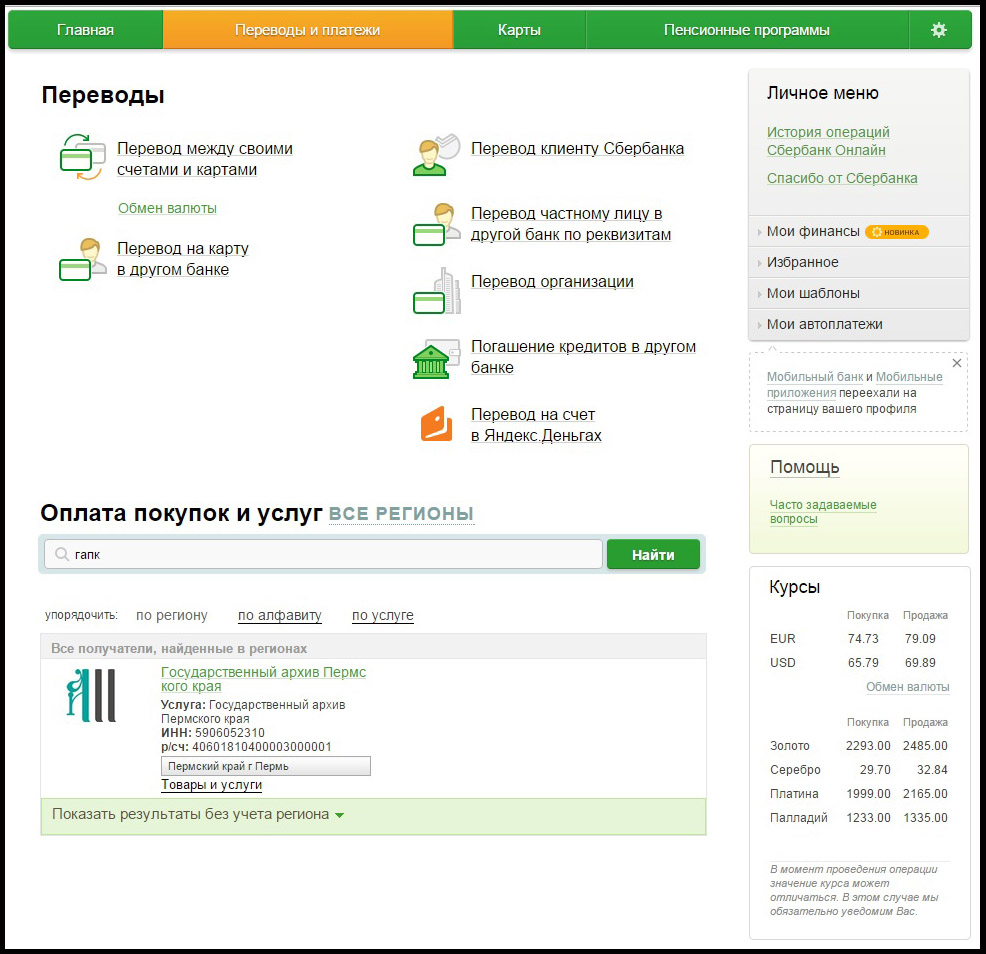The width and height of the screenshot is (986, 954).
Task: Open Перевод клиенту Сбербанка link
Action: click(x=577, y=148)
